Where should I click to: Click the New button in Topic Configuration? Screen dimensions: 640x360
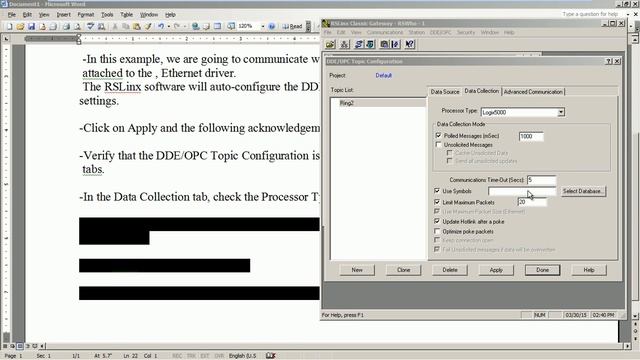tap(357, 270)
